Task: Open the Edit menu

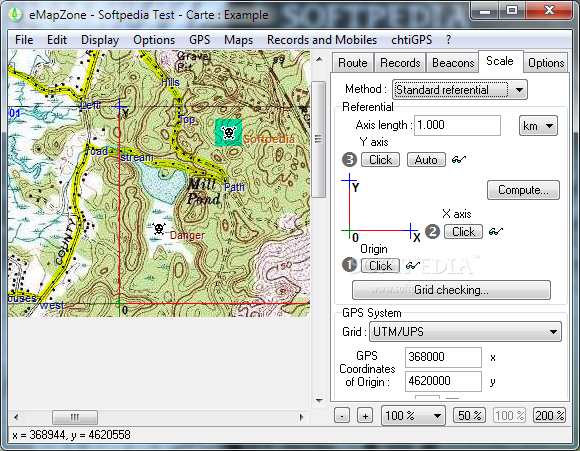Action: click(57, 40)
